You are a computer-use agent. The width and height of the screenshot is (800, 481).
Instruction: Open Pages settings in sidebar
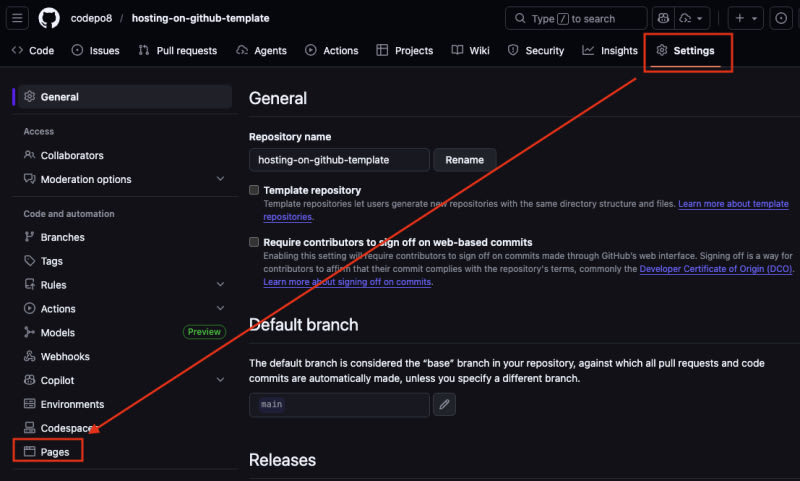point(55,452)
